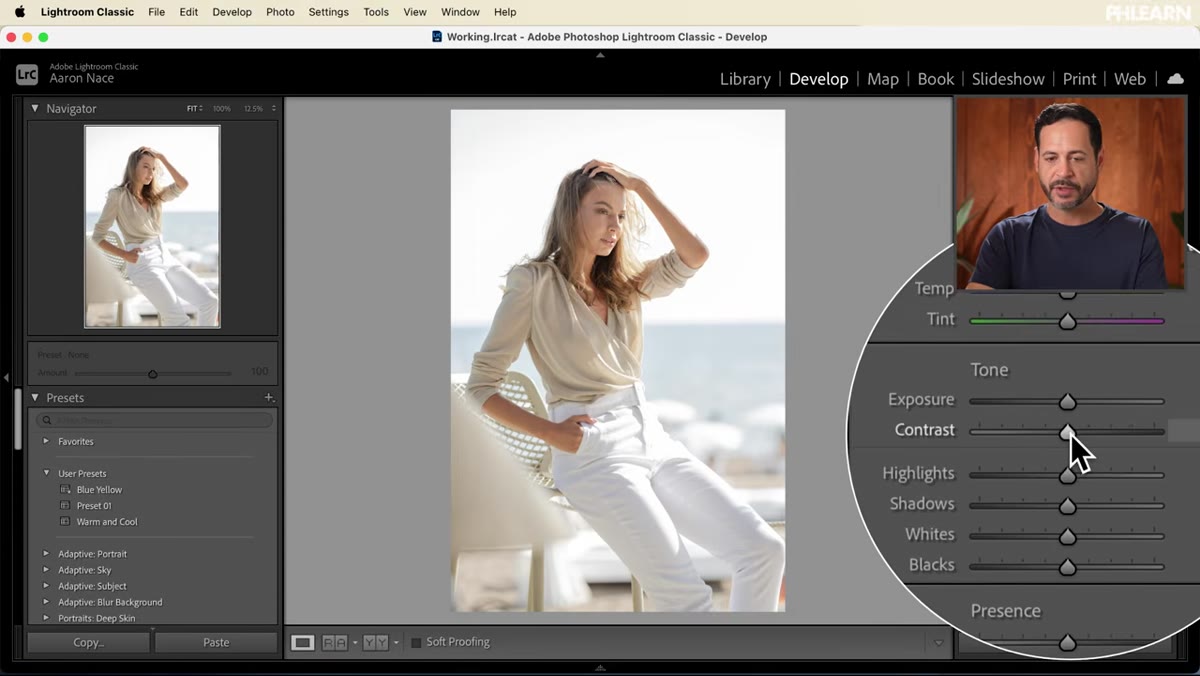Open the Develop menu in menu bar

[232, 12]
